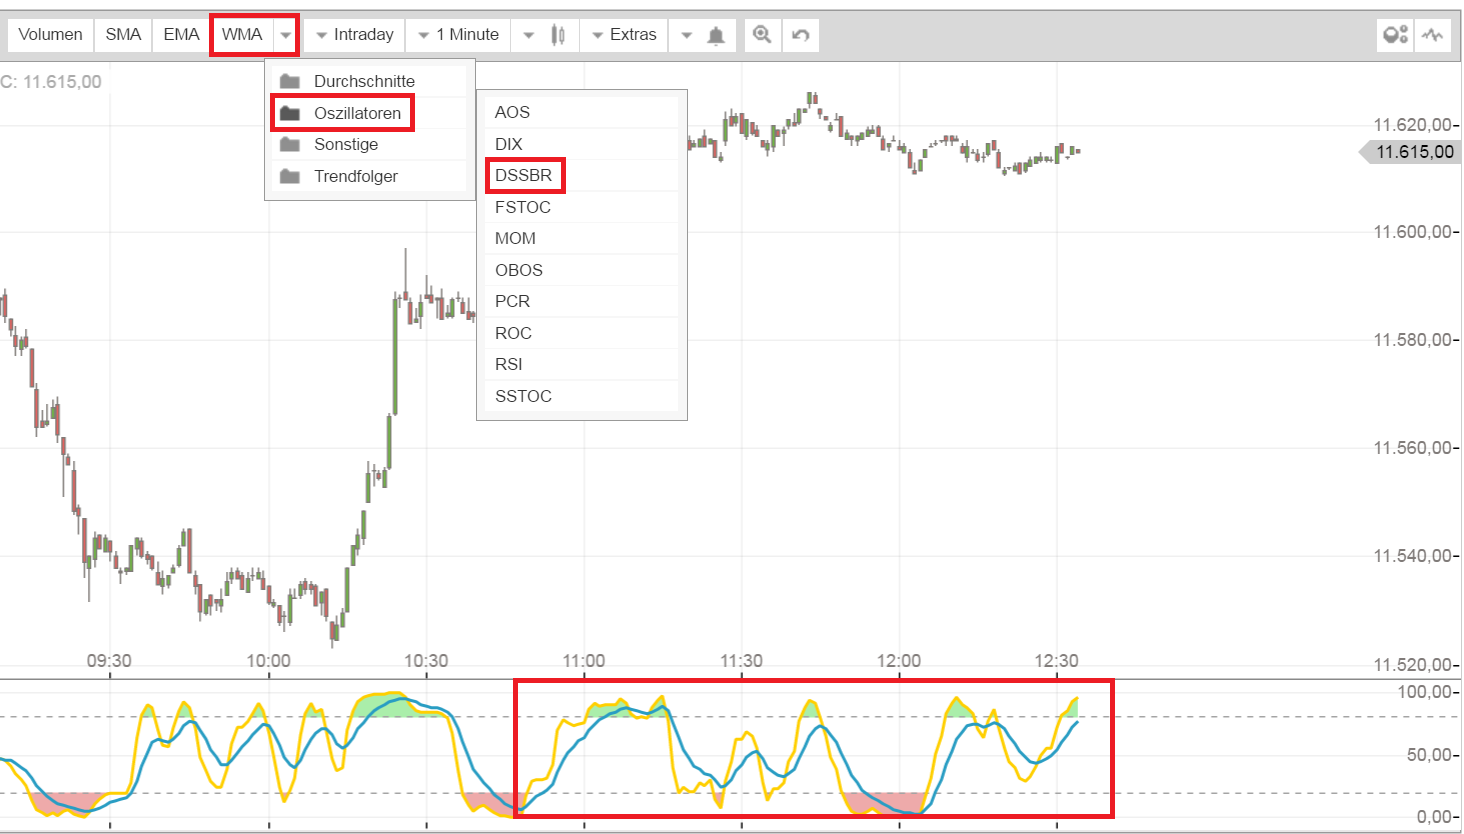Open the 1 Minute timeframe dropdown

[x=456, y=34]
